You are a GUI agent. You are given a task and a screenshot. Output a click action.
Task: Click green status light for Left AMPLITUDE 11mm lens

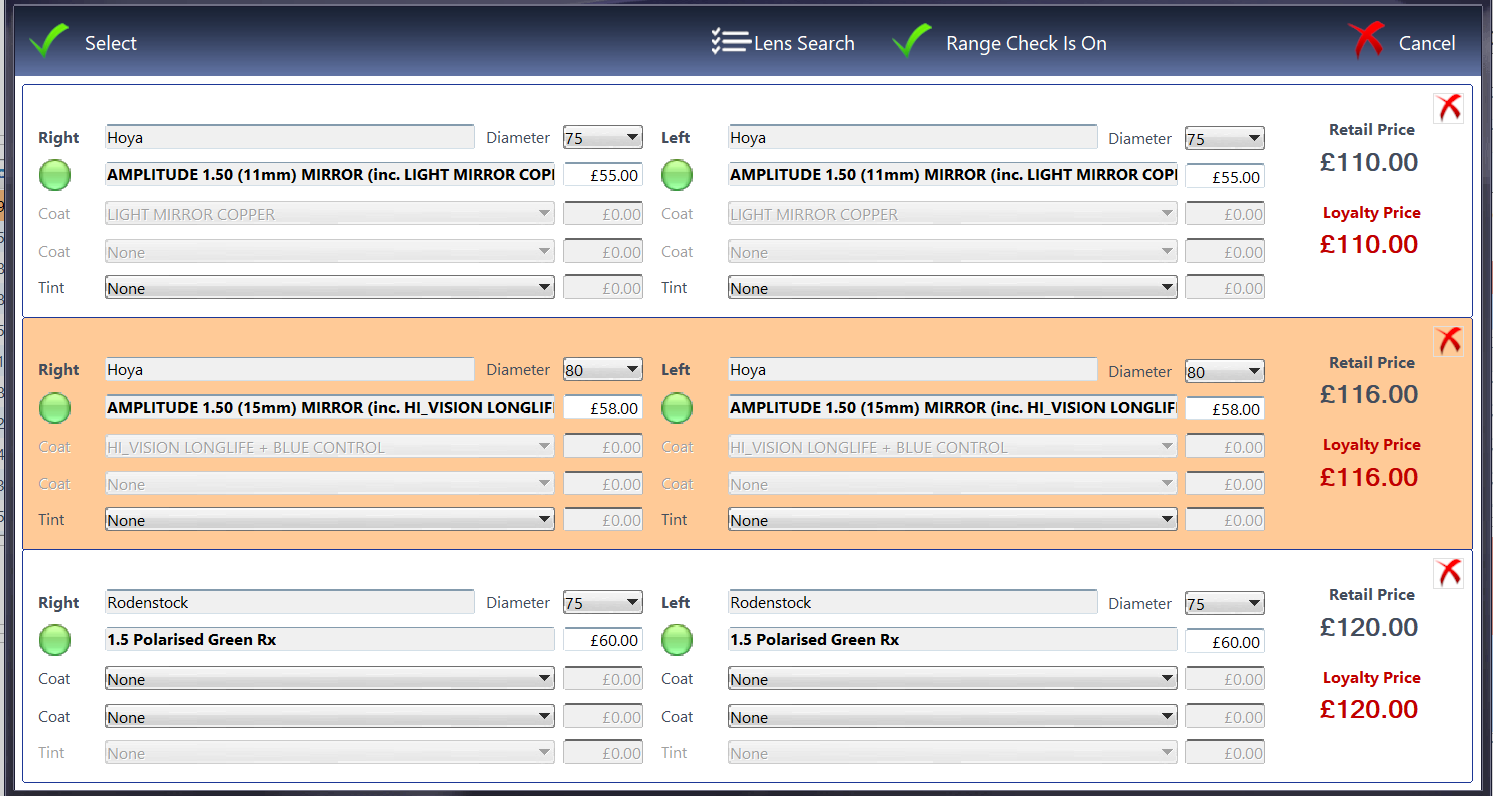[x=677, y=175]
